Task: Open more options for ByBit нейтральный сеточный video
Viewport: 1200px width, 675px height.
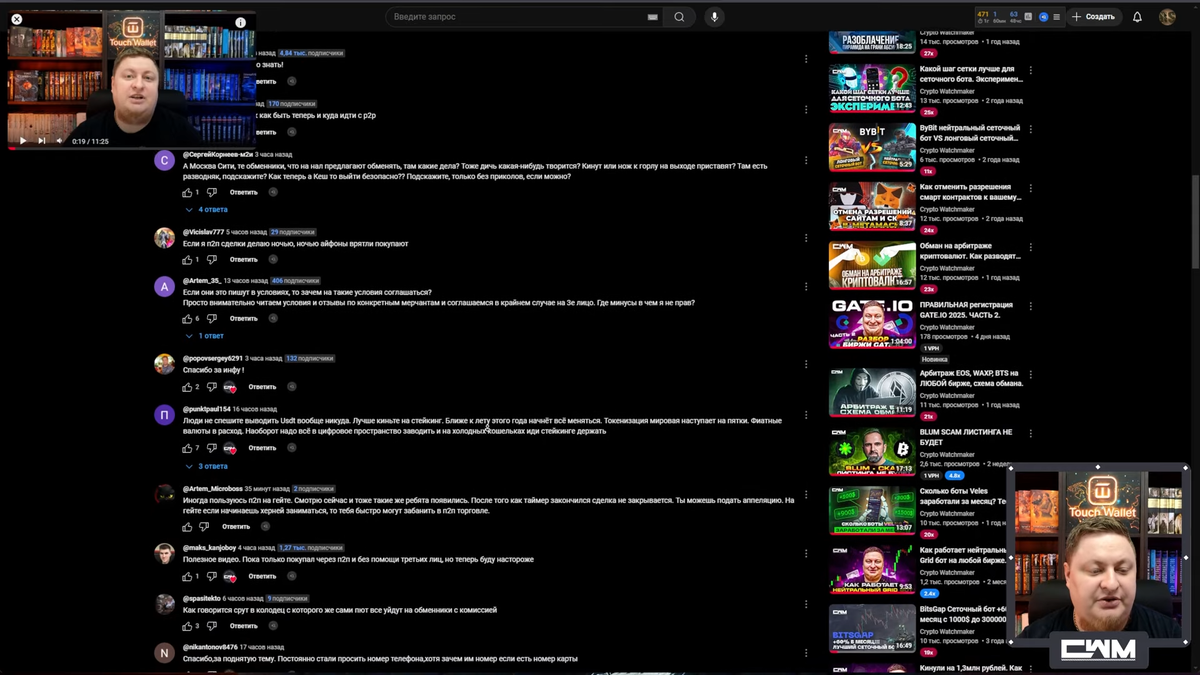Action: pos(1031,130)
